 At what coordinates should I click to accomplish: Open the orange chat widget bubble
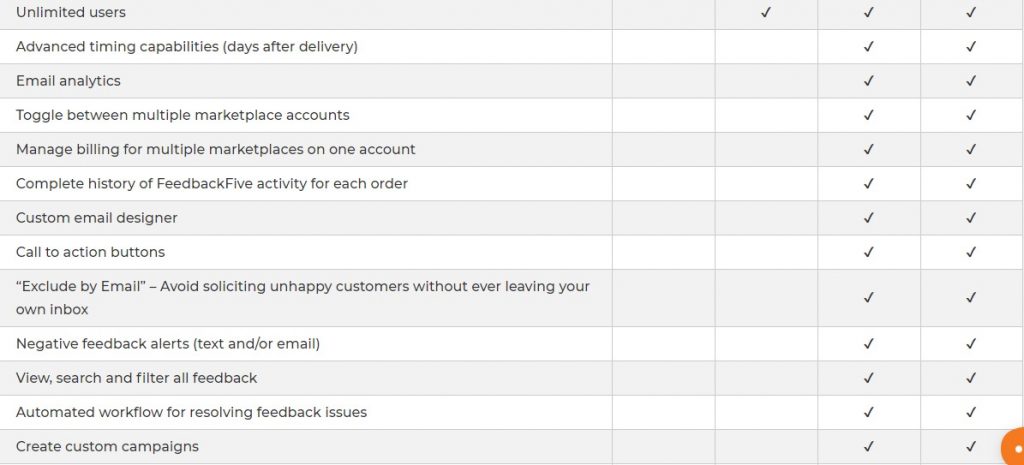[1013, 448]
